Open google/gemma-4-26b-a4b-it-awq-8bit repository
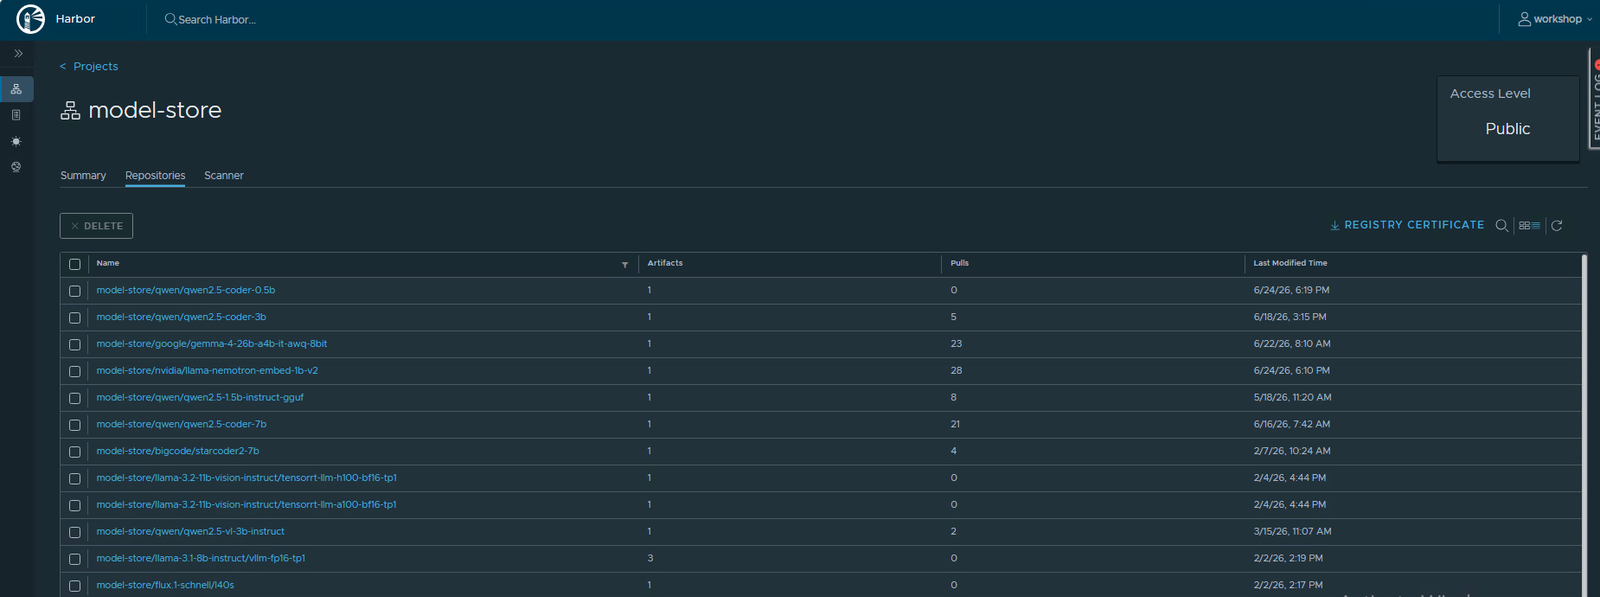Screen dimensions: 1600x597 tap(212, 344)
